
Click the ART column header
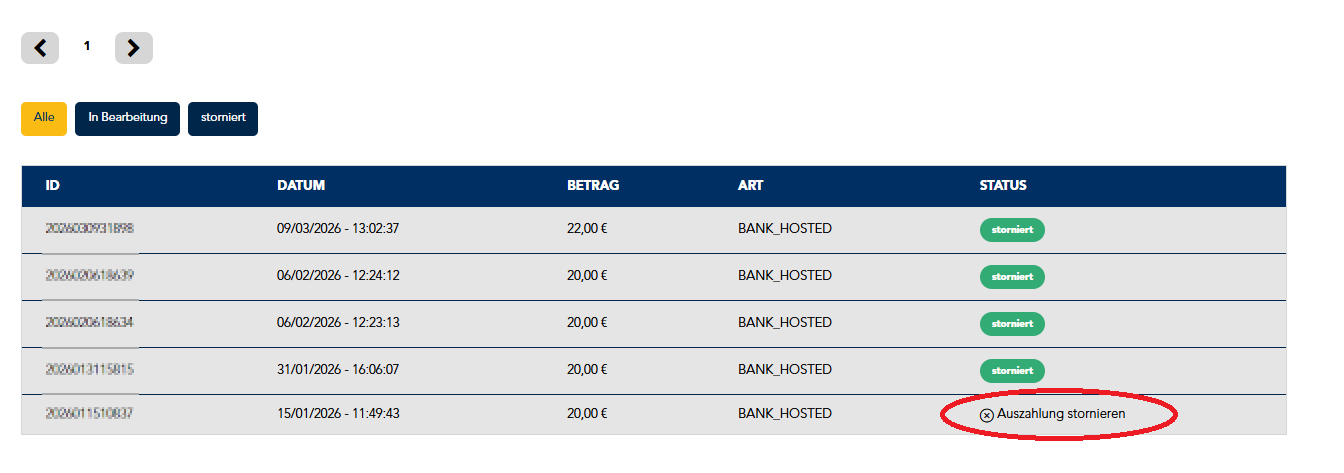coord(751,186)
